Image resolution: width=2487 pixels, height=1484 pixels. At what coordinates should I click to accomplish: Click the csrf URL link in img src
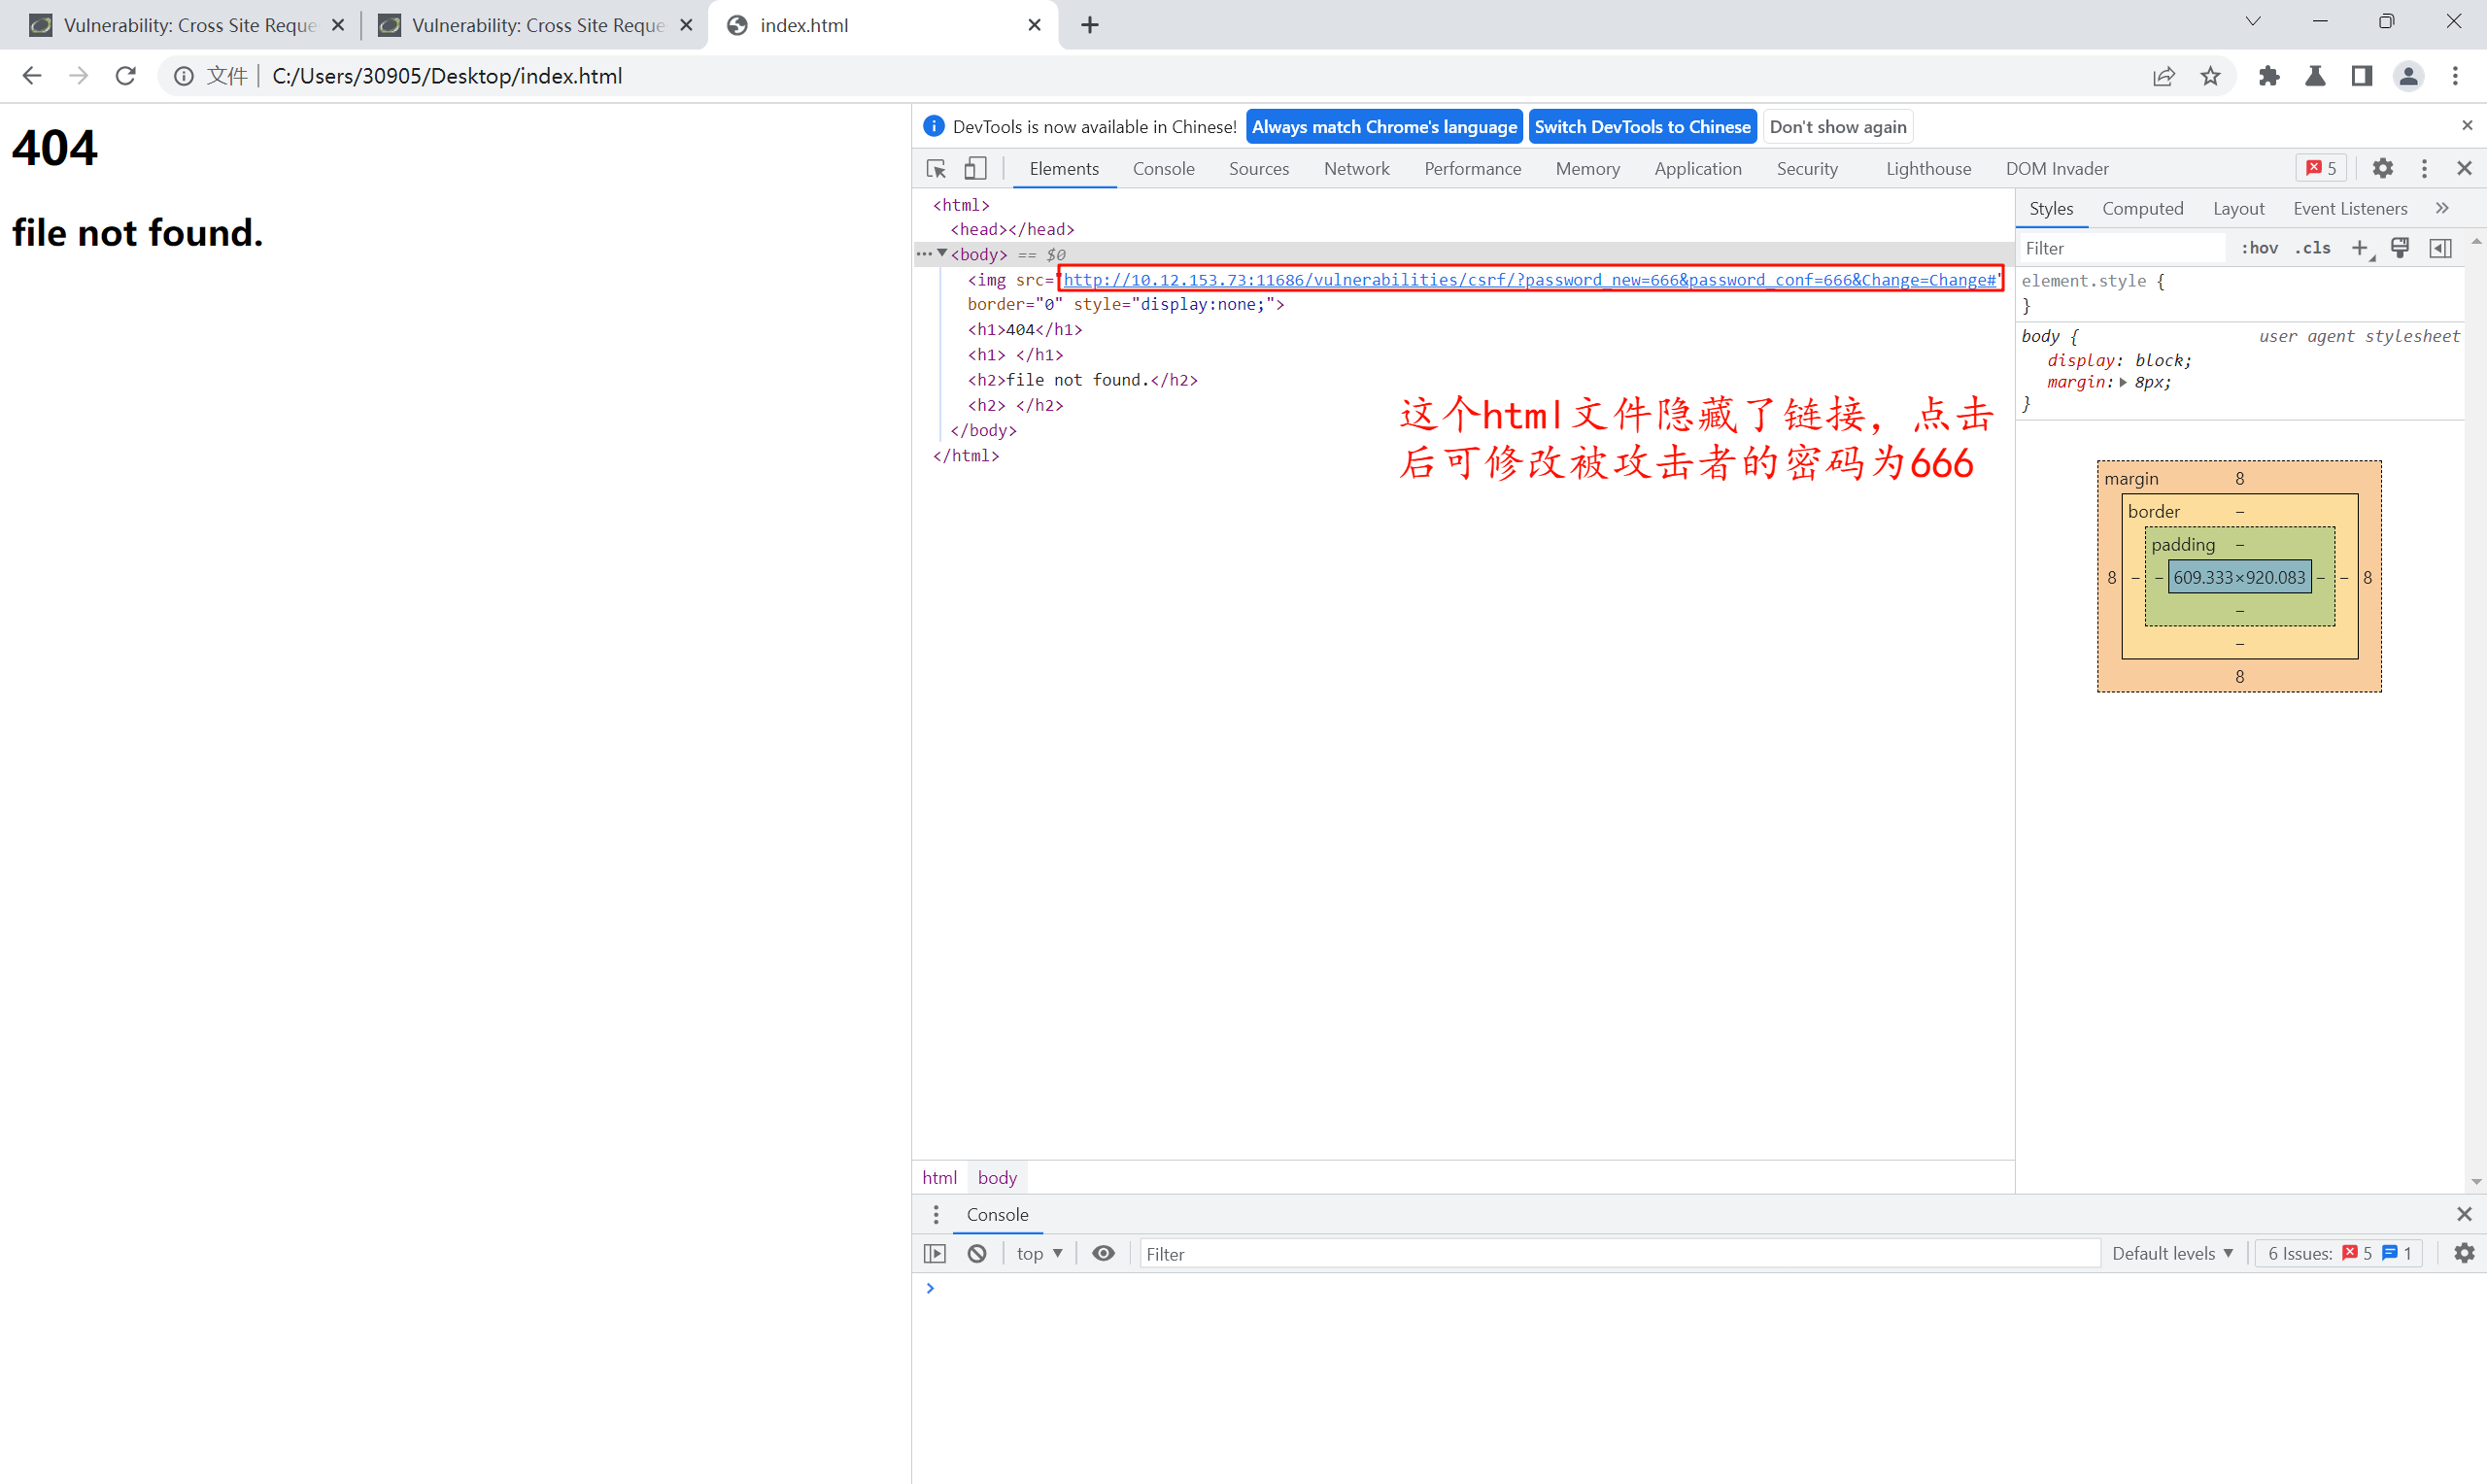pos(1529,279)
